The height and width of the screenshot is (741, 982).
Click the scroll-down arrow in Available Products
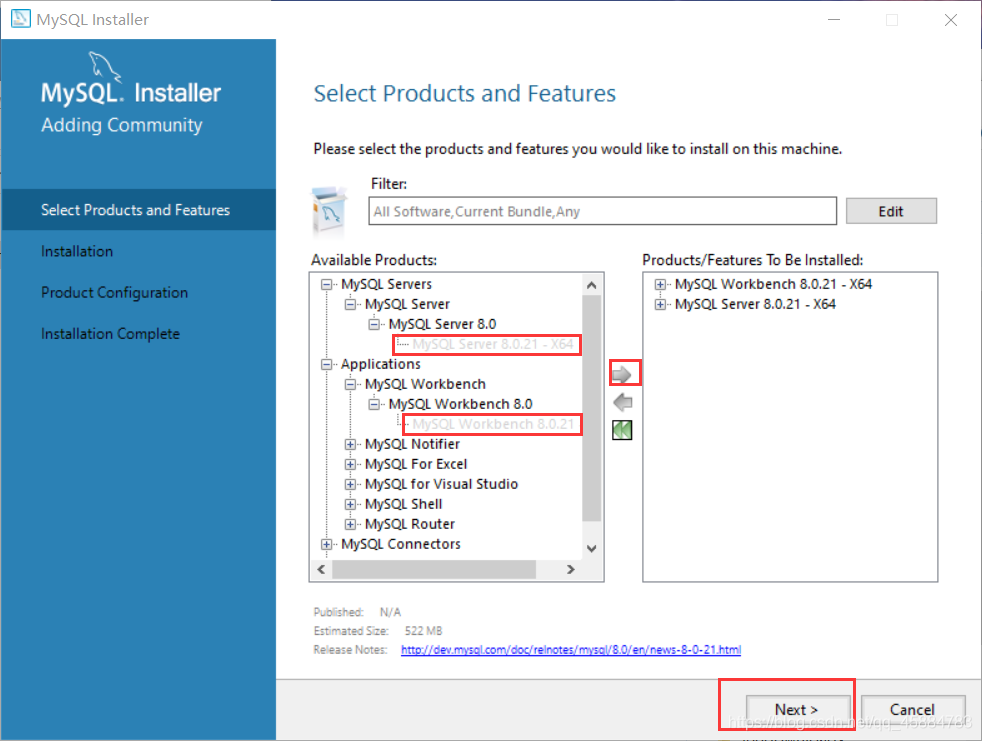coord(591,548)
